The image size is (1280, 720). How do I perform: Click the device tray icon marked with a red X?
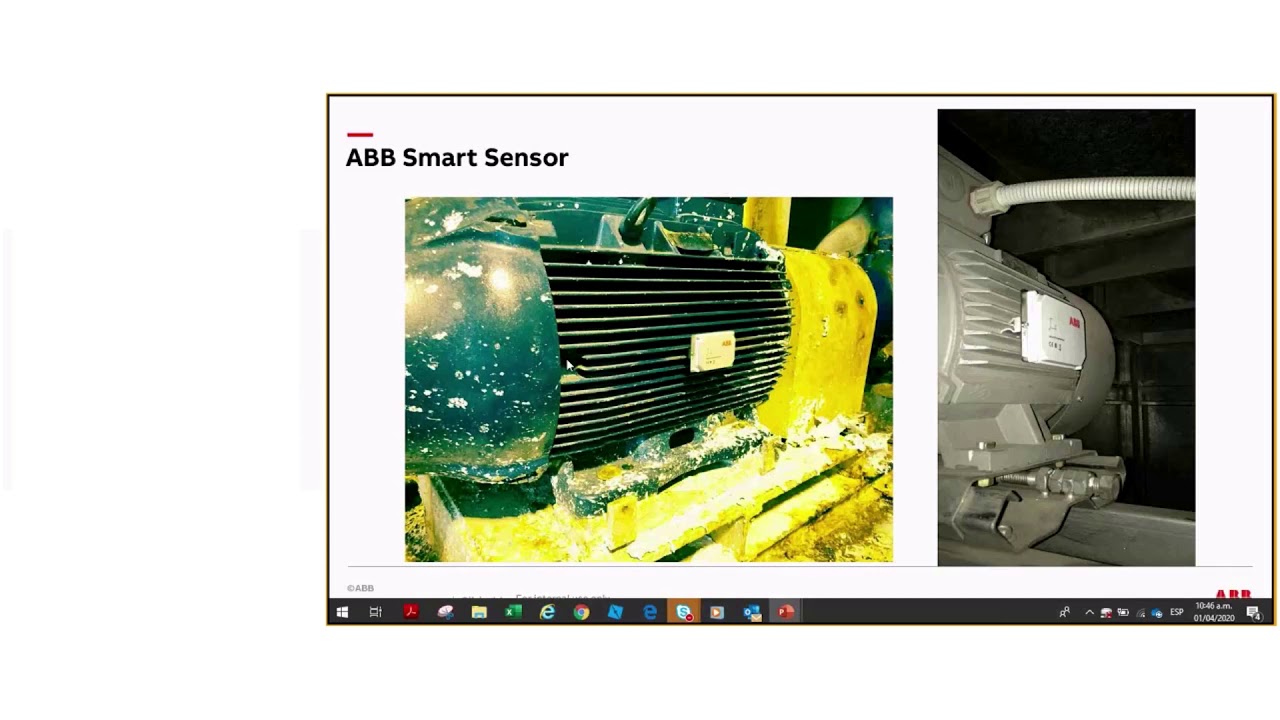point(1106,613)
